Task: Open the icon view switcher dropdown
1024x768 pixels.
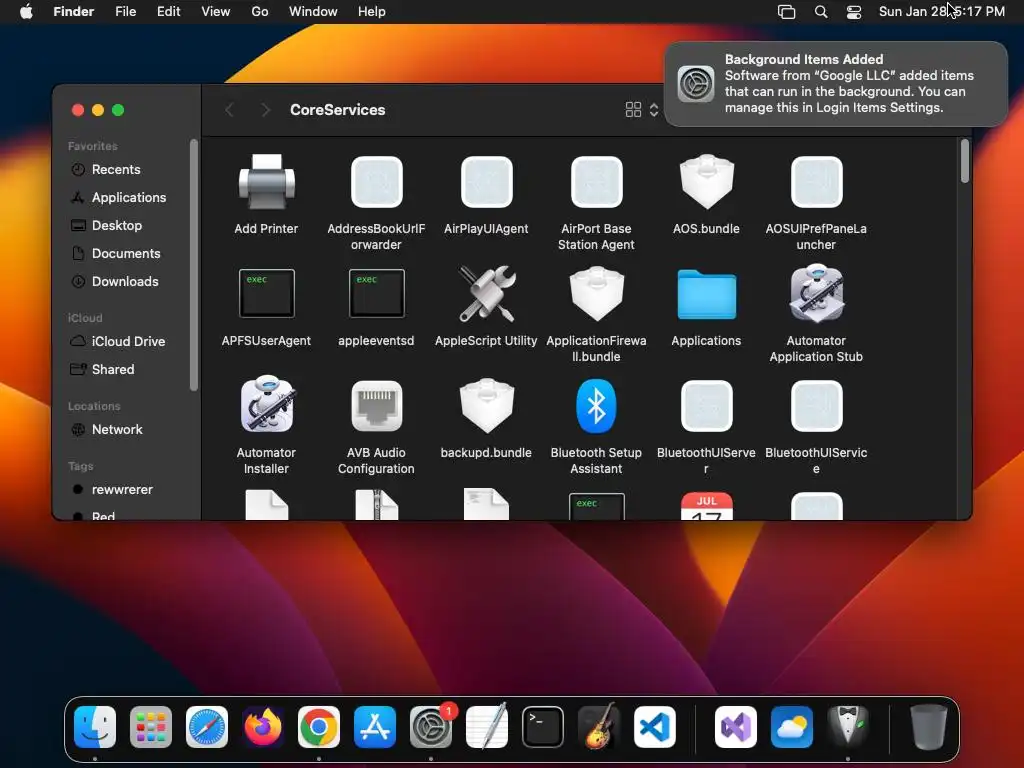Action: 642,110
